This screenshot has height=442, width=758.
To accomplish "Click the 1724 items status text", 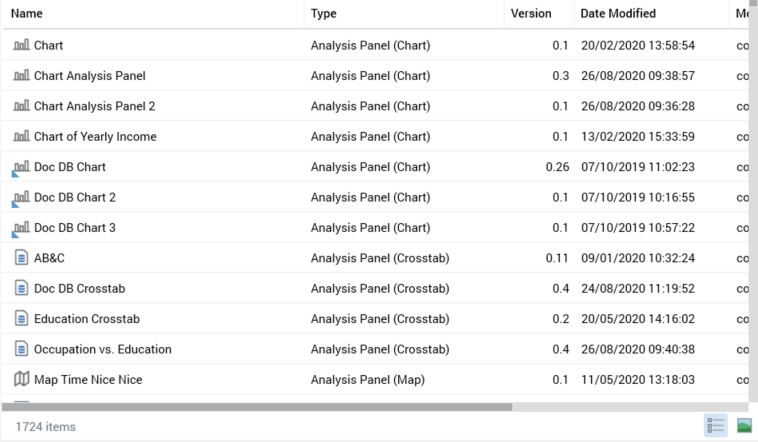I will (x=46, y=427).
